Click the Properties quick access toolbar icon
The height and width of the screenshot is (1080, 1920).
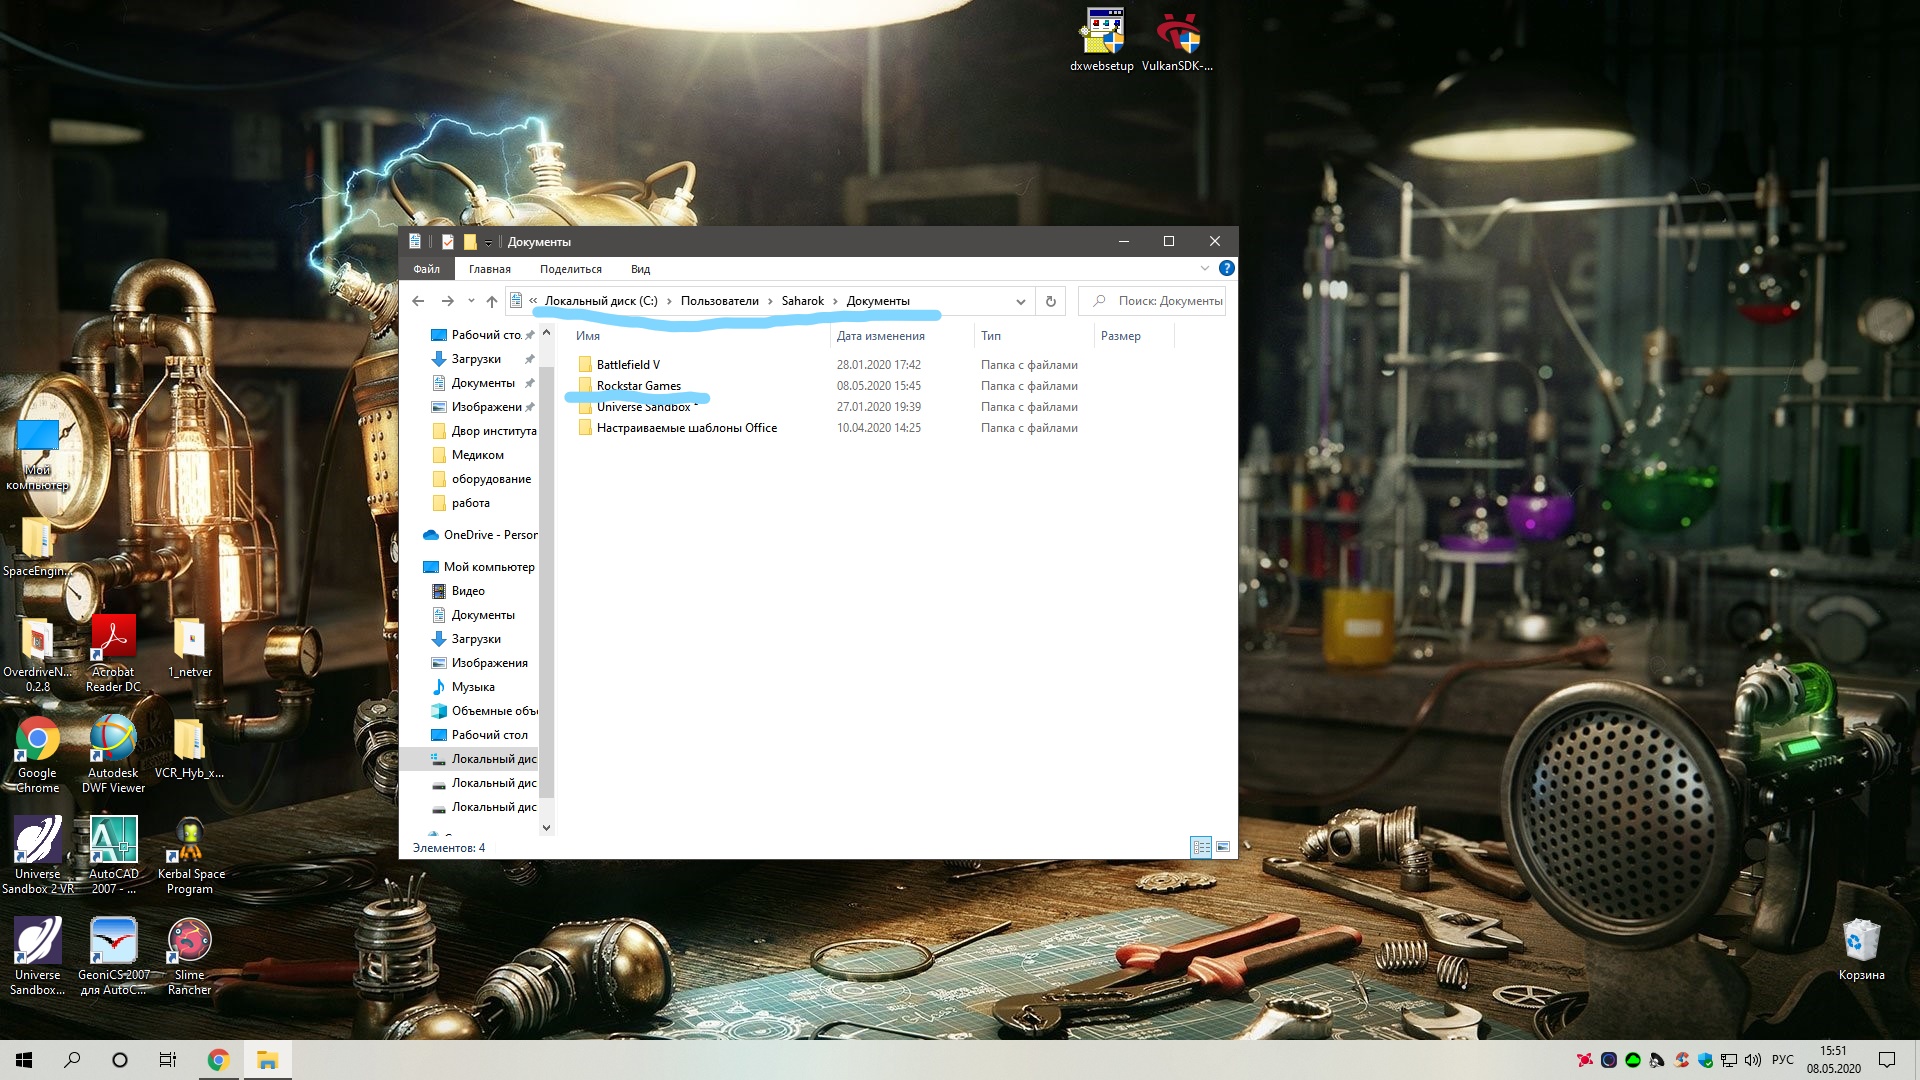[x=447, y=242]
